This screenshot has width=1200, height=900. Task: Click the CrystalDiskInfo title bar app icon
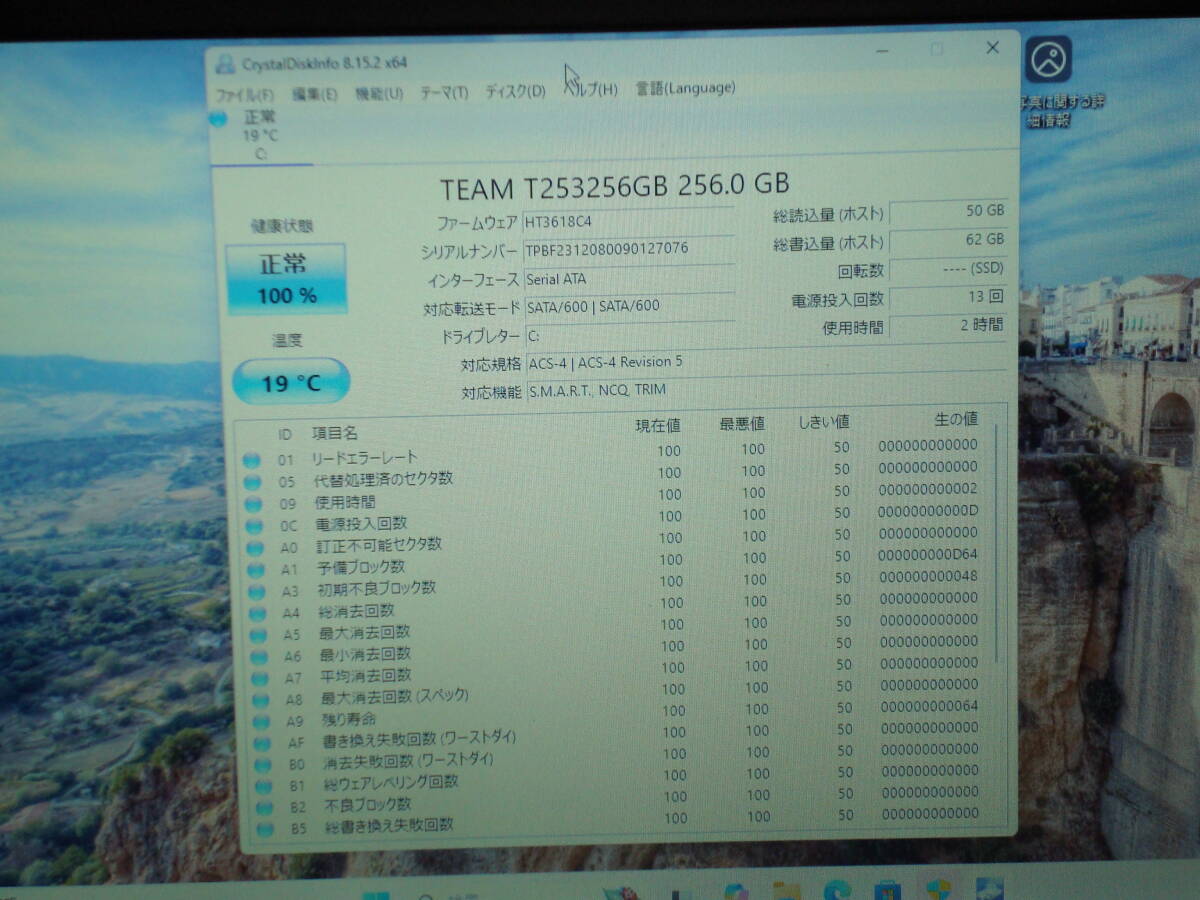226,65
